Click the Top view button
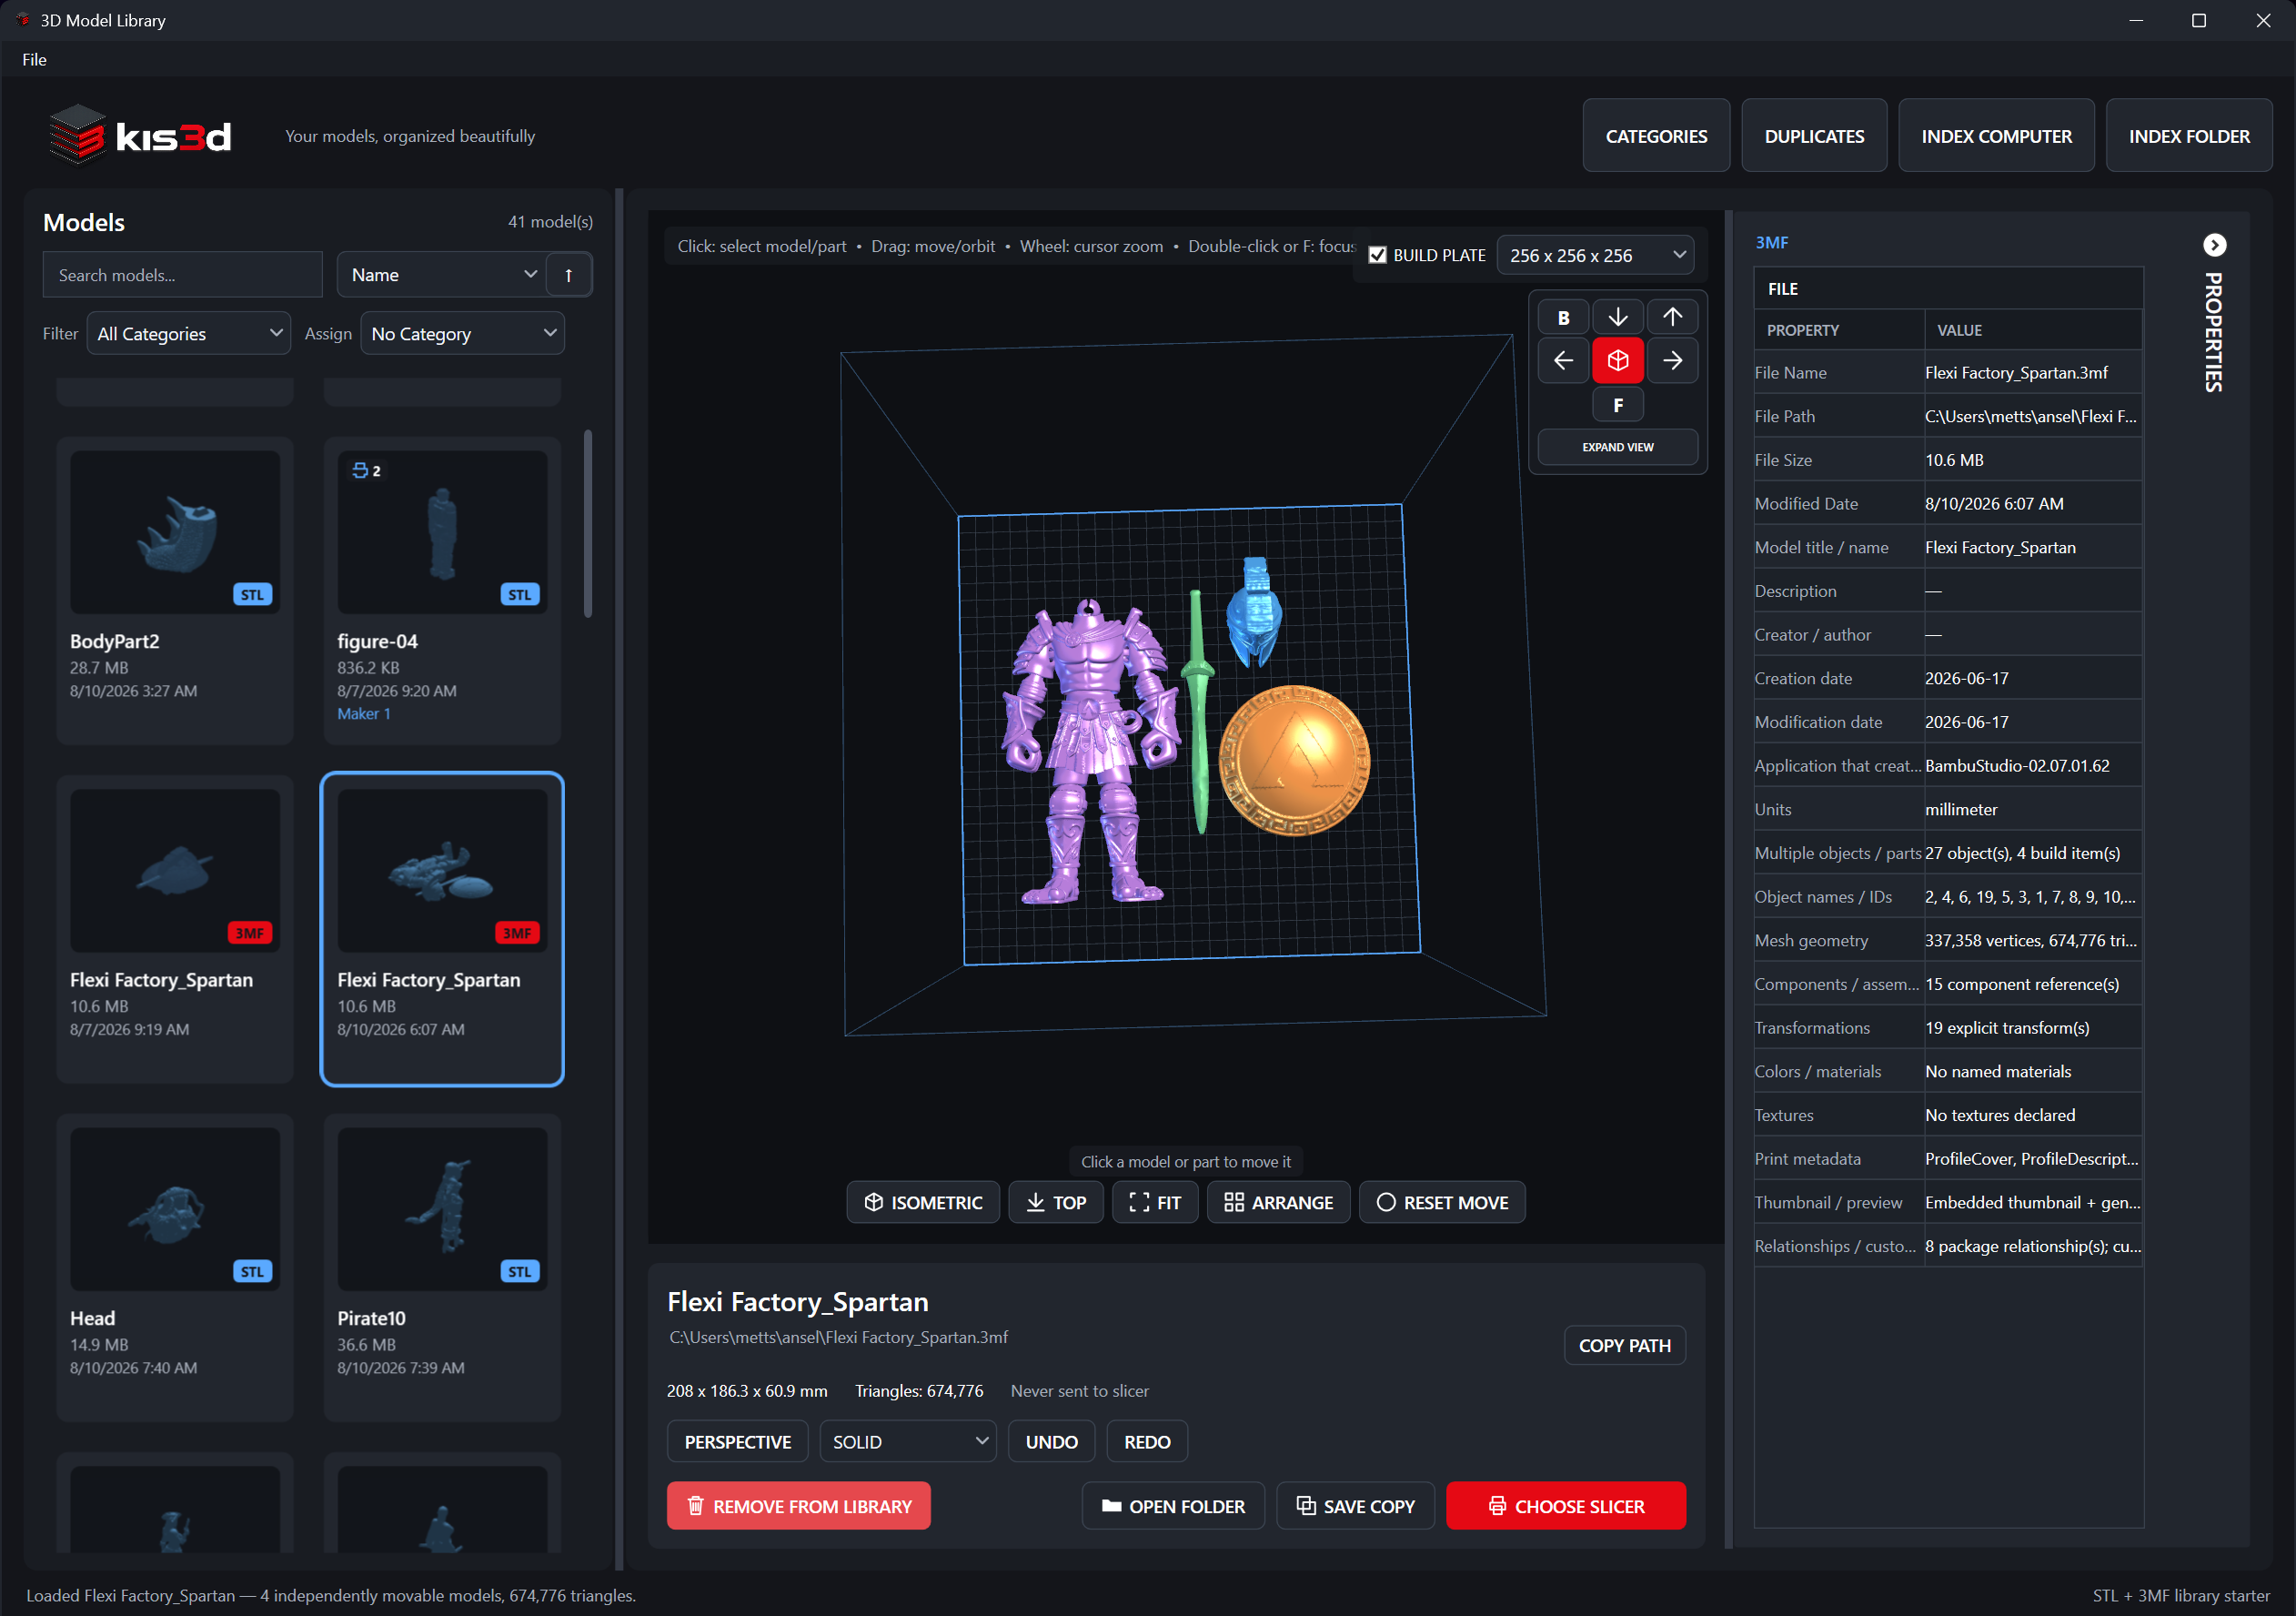The image size is (2296, 1616). pos(1055,1202)
